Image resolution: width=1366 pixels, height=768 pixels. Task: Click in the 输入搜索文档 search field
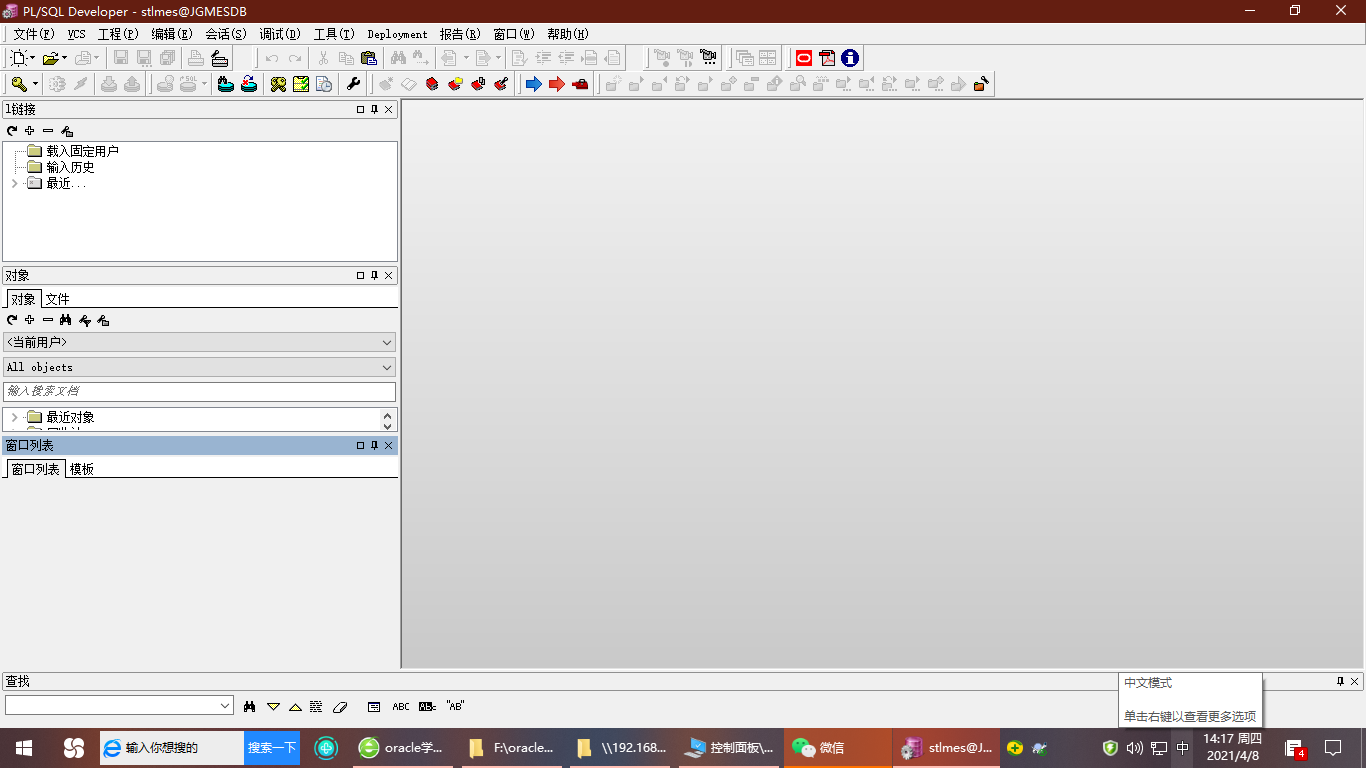coord(200,392)
